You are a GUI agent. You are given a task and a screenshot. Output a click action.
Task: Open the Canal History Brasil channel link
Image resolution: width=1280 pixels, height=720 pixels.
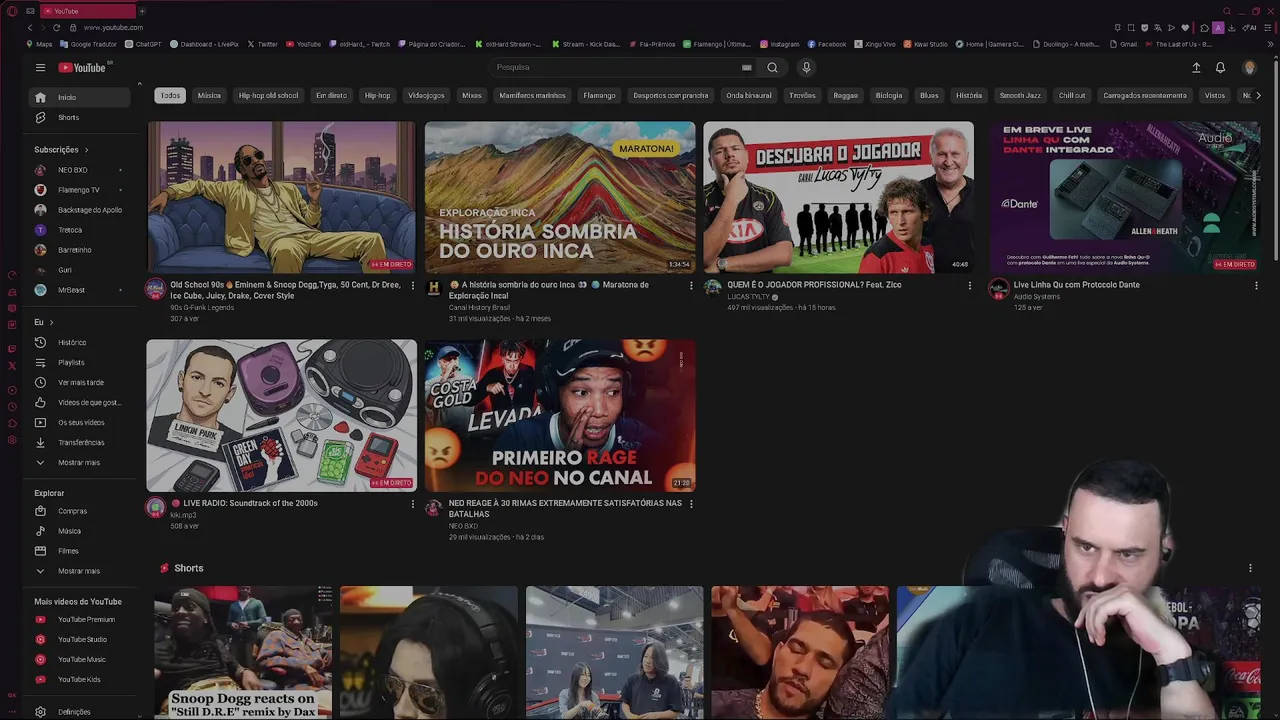click(x=479, y=307)
